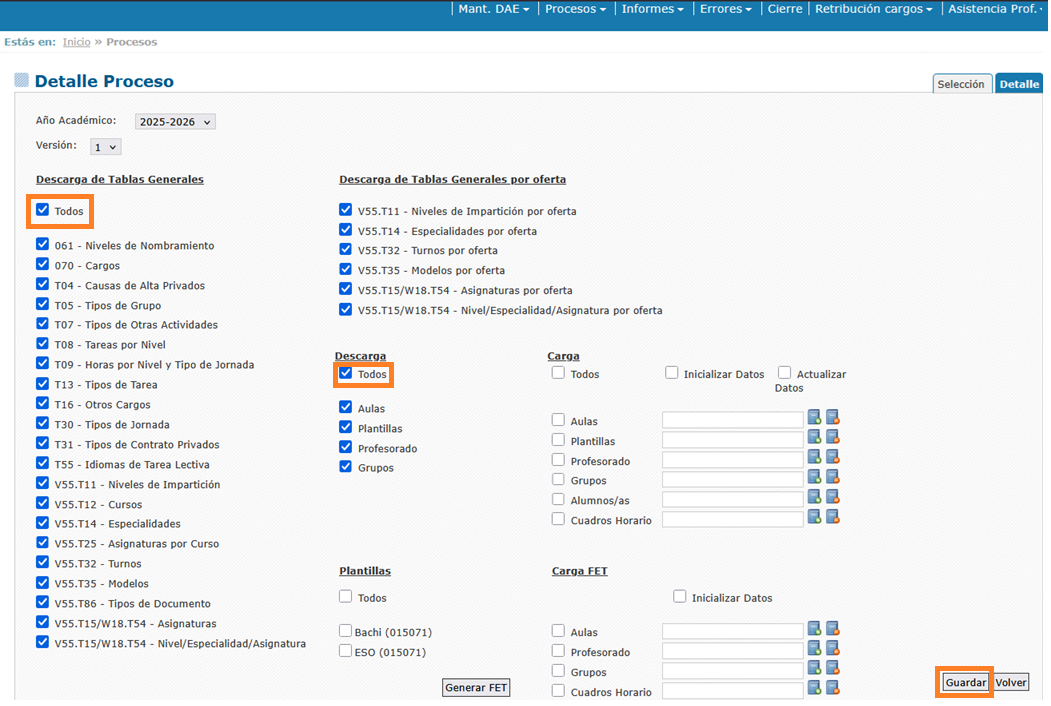Uncheck Todos under Descarga de Tablas Generales
The width and height of the screenshot is (1051, 706).
[x=43, y=210]
